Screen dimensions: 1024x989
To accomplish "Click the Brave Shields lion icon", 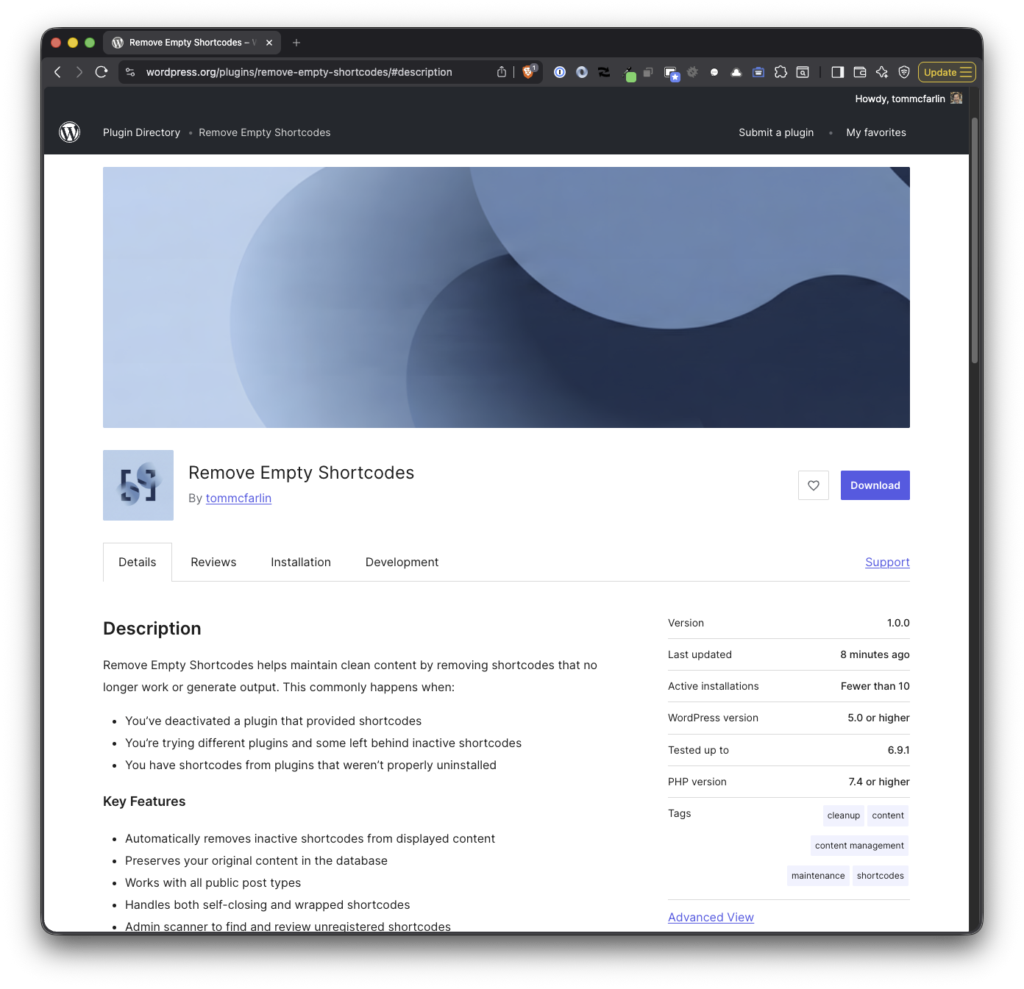I will [529, 72].
